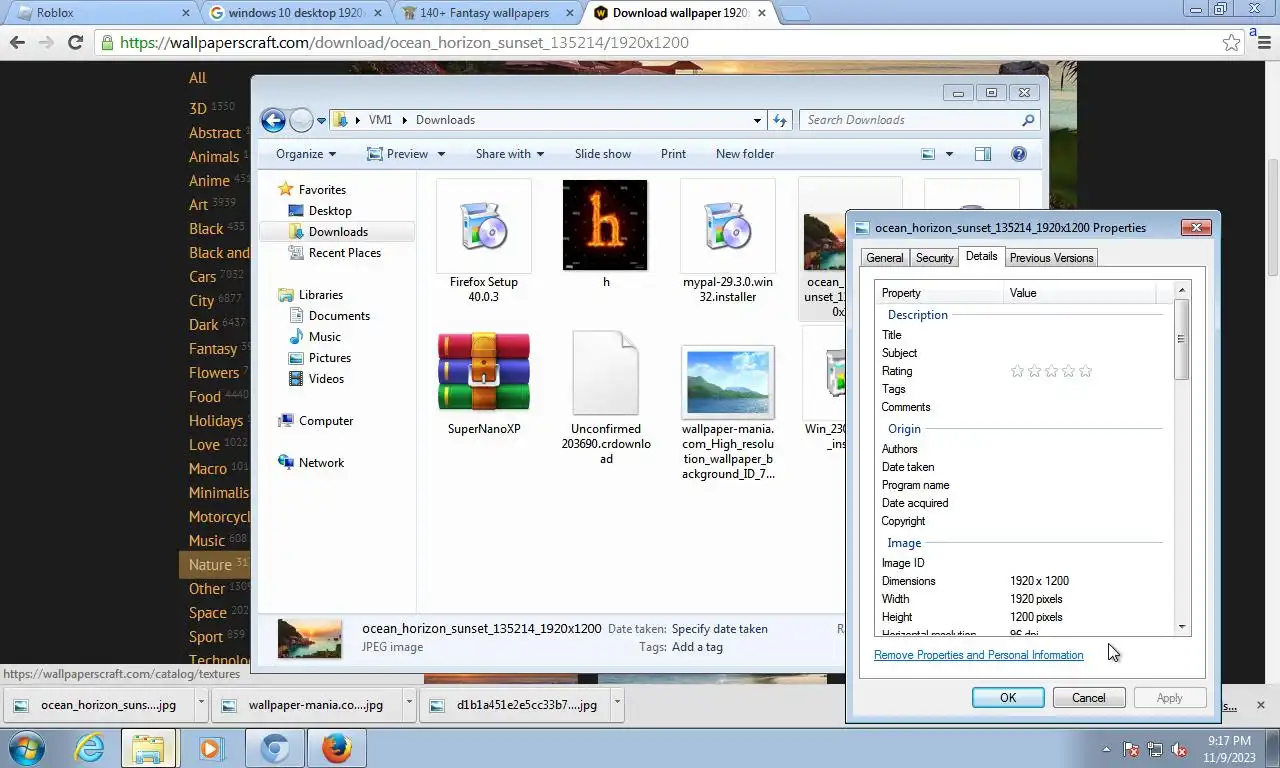Open the Organize dropdown menu

(306, 154)
